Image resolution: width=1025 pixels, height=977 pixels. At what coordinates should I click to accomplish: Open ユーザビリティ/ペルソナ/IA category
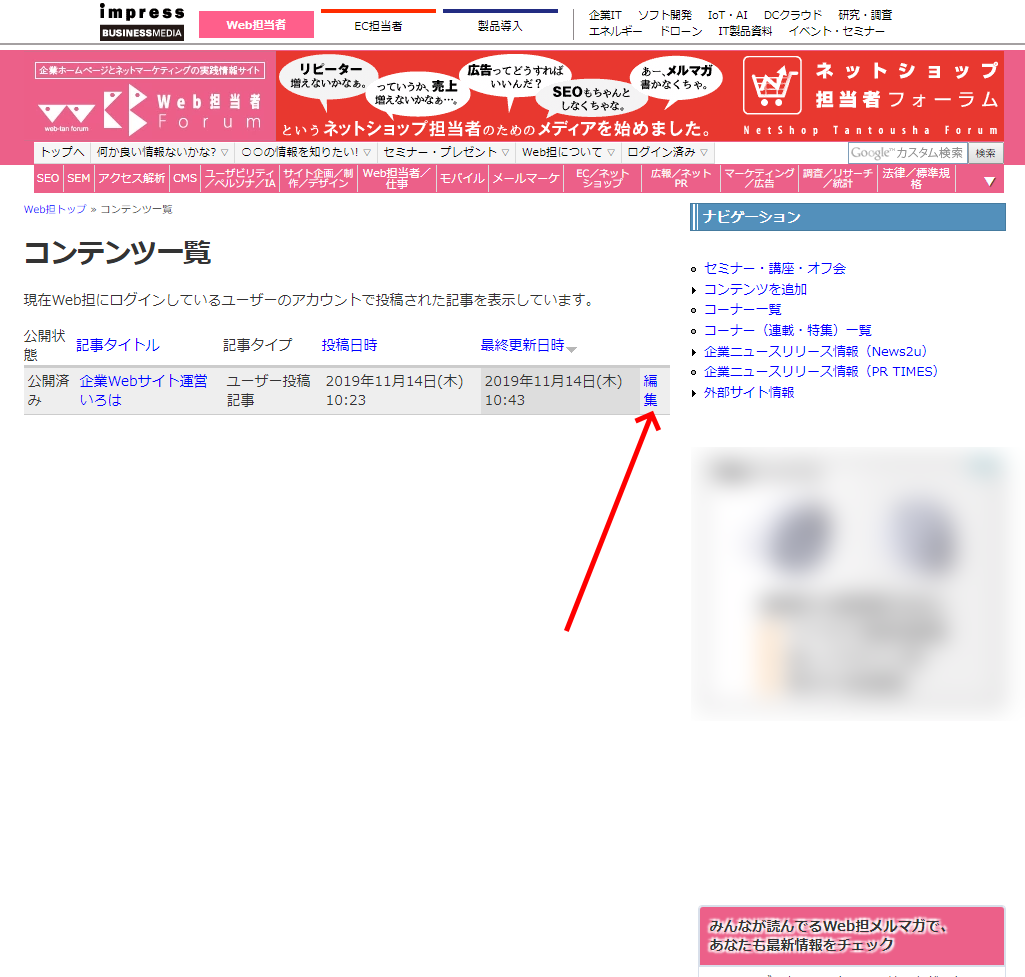click(x=240, y=178)
